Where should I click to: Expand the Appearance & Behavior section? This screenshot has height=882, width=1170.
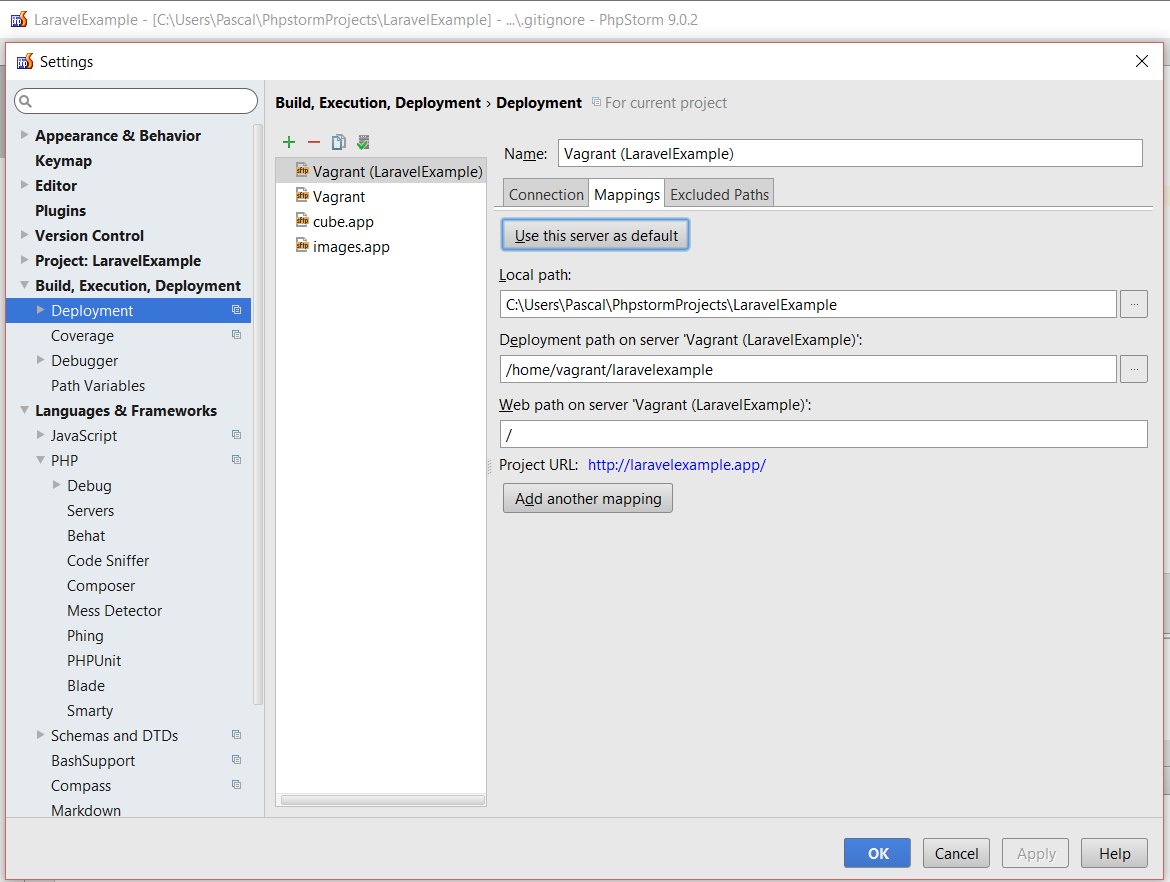tap(24, 135)
